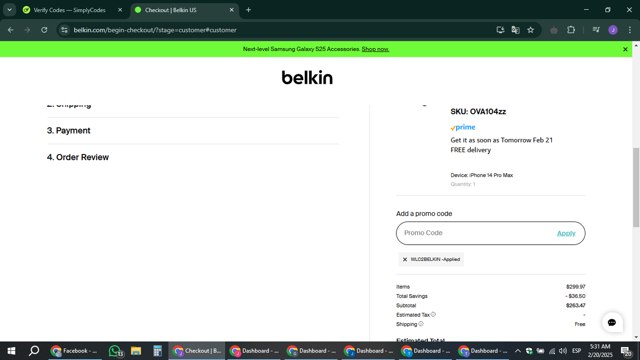Open the volume control in system tray
Viewport: 640px width, 360px height.
[563, 351]
